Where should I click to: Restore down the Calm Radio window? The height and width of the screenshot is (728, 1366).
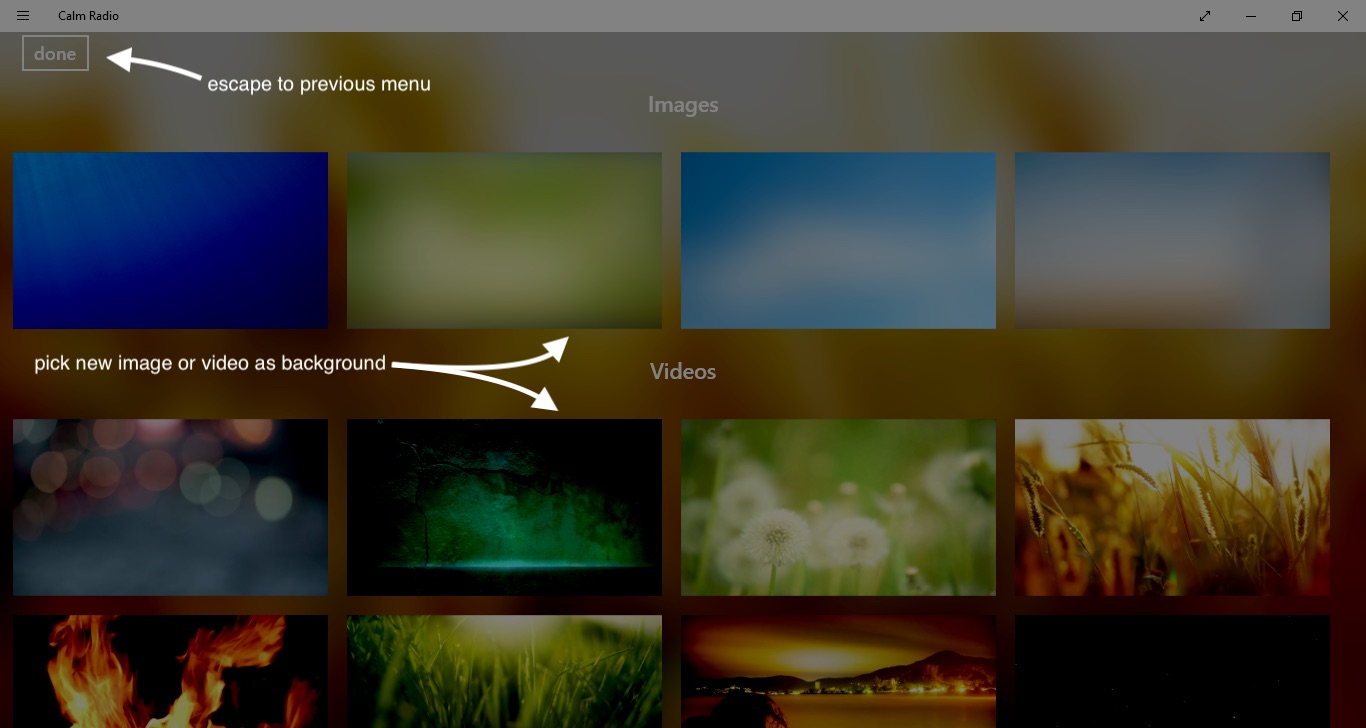[x=1296, y=15]
